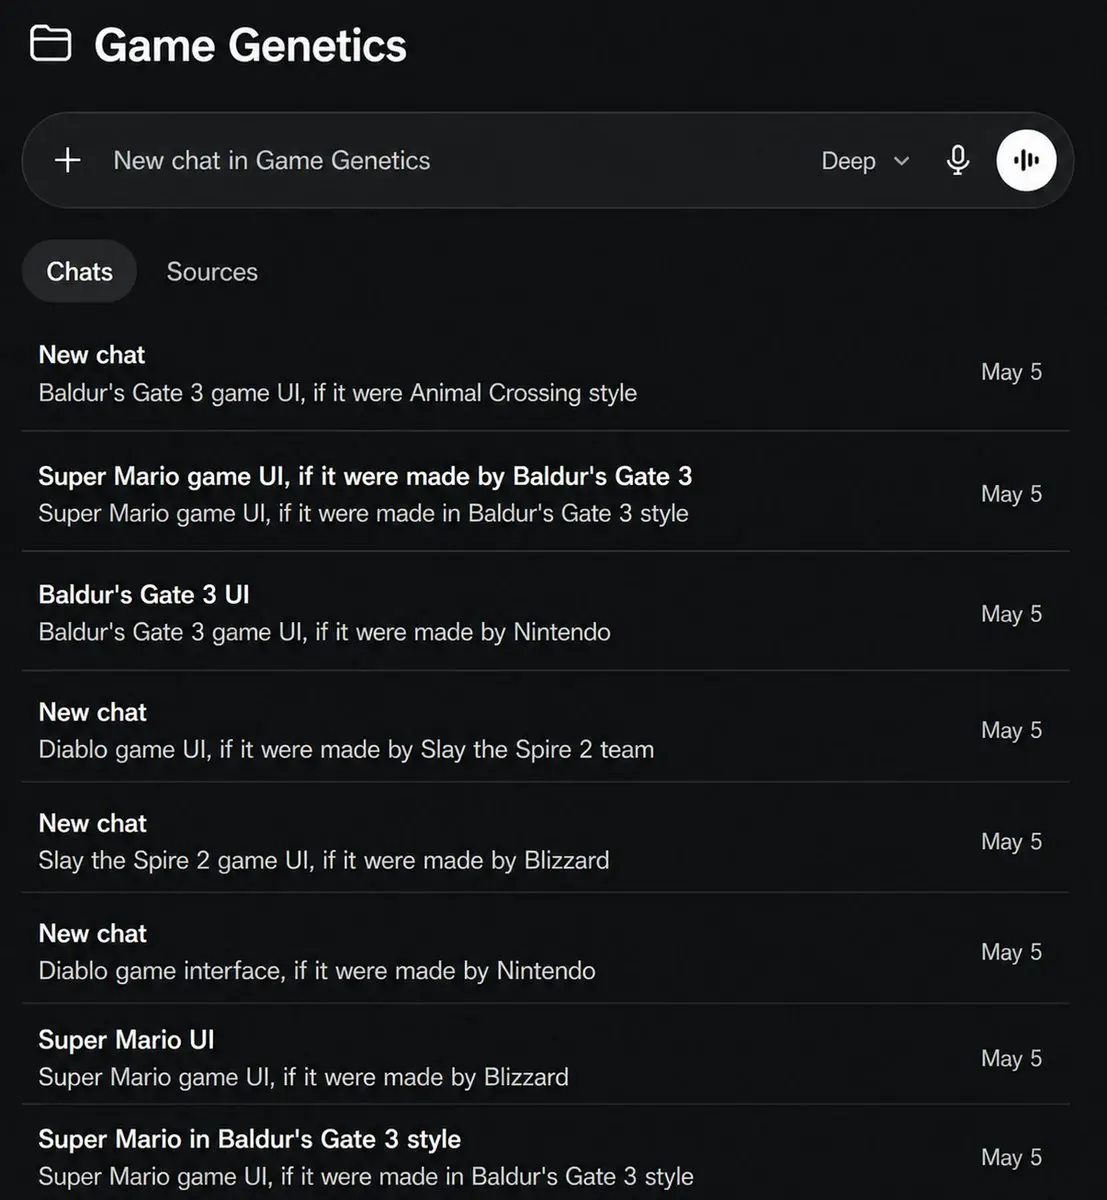Screen dimensions: 1107x1200
Task: Expand the chevron next to Deep
Action: [901, 161]
